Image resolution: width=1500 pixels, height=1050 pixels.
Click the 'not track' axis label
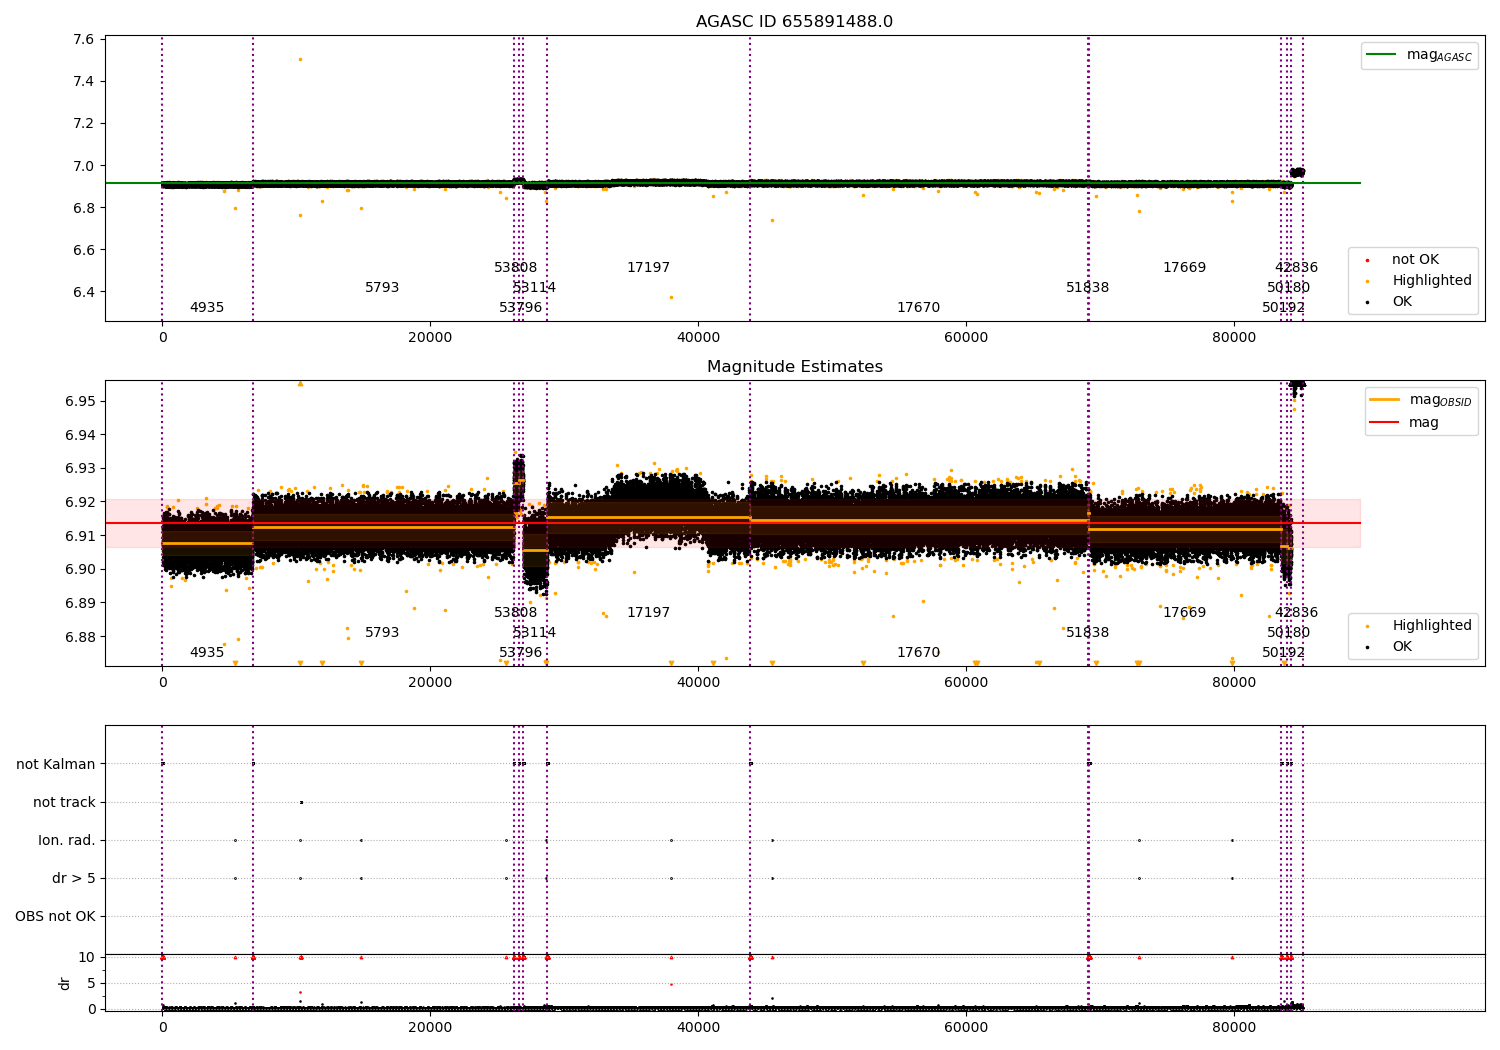[64, 802]
